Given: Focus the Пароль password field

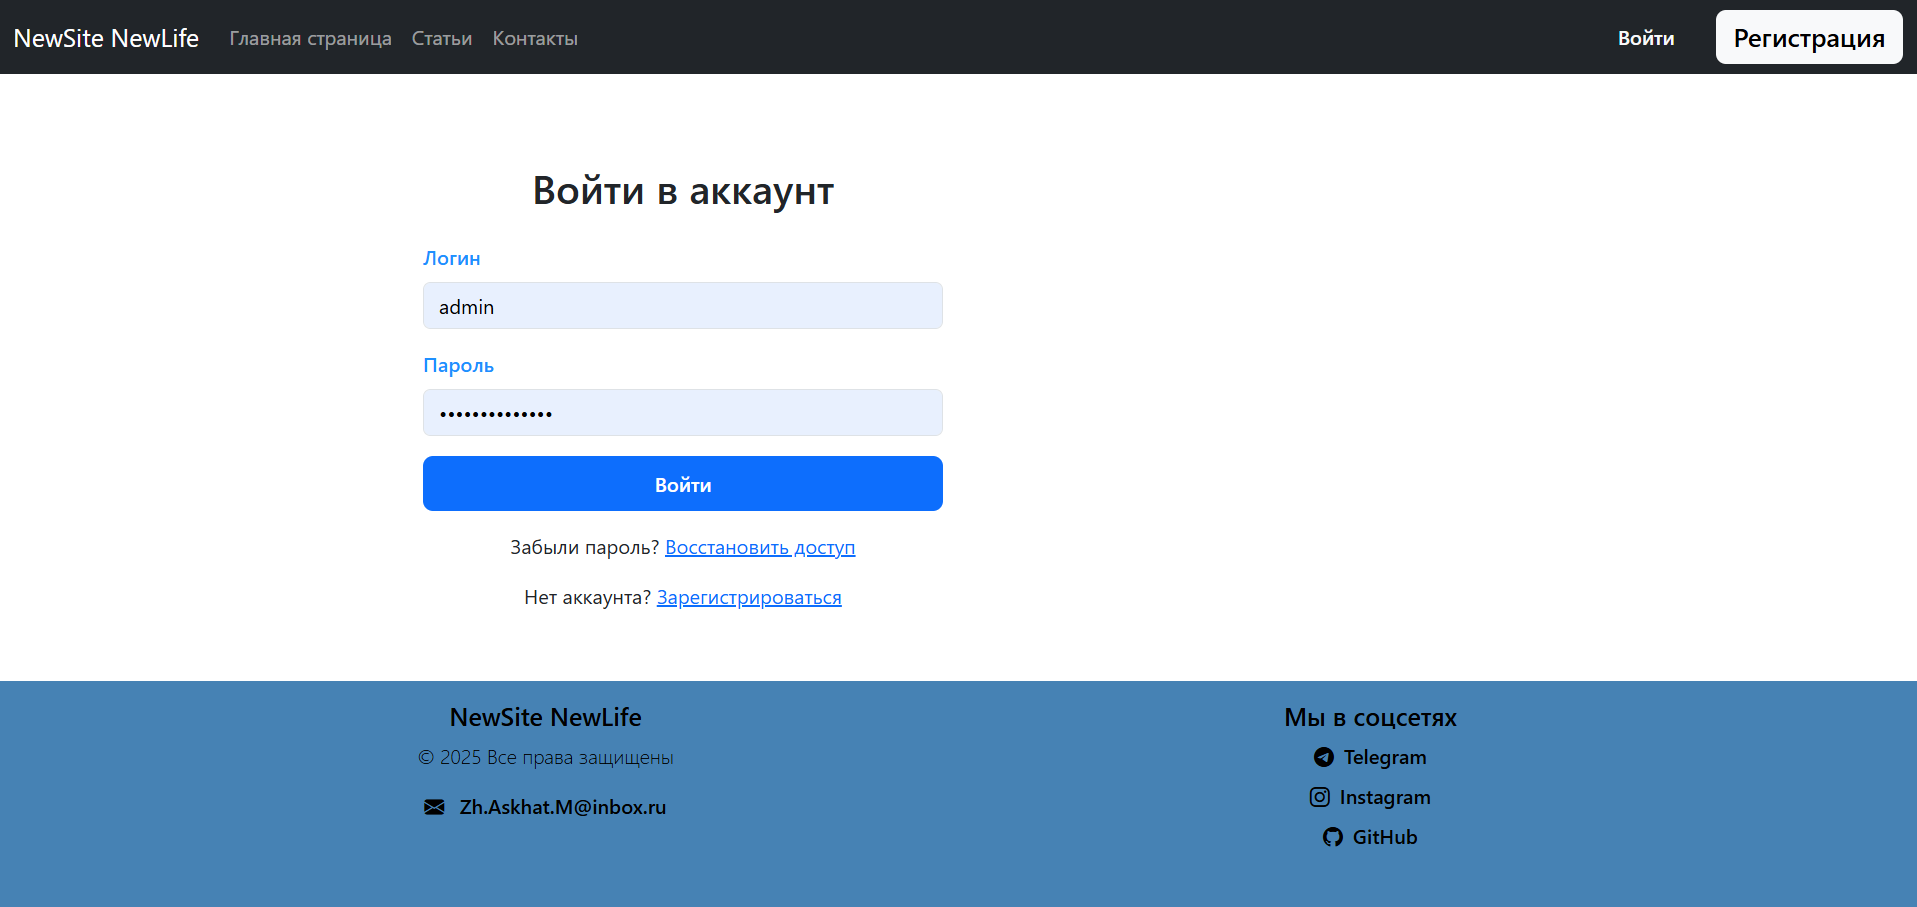Looking at the screenshot, I should click(x=682, y=412).
